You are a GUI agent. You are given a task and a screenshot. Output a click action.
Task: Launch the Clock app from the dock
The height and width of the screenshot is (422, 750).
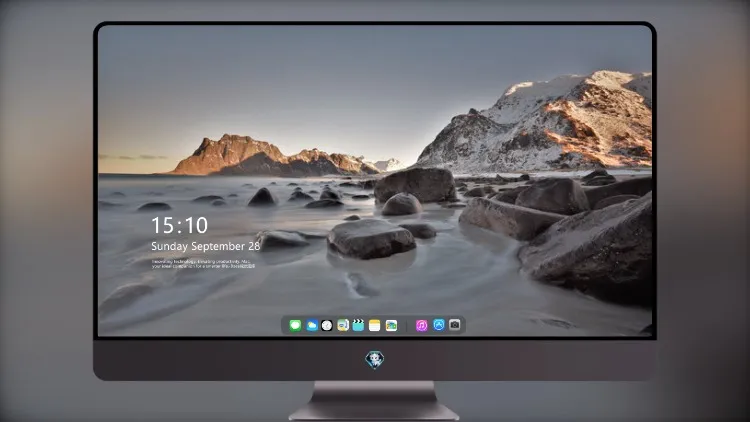tap(327, 325)
